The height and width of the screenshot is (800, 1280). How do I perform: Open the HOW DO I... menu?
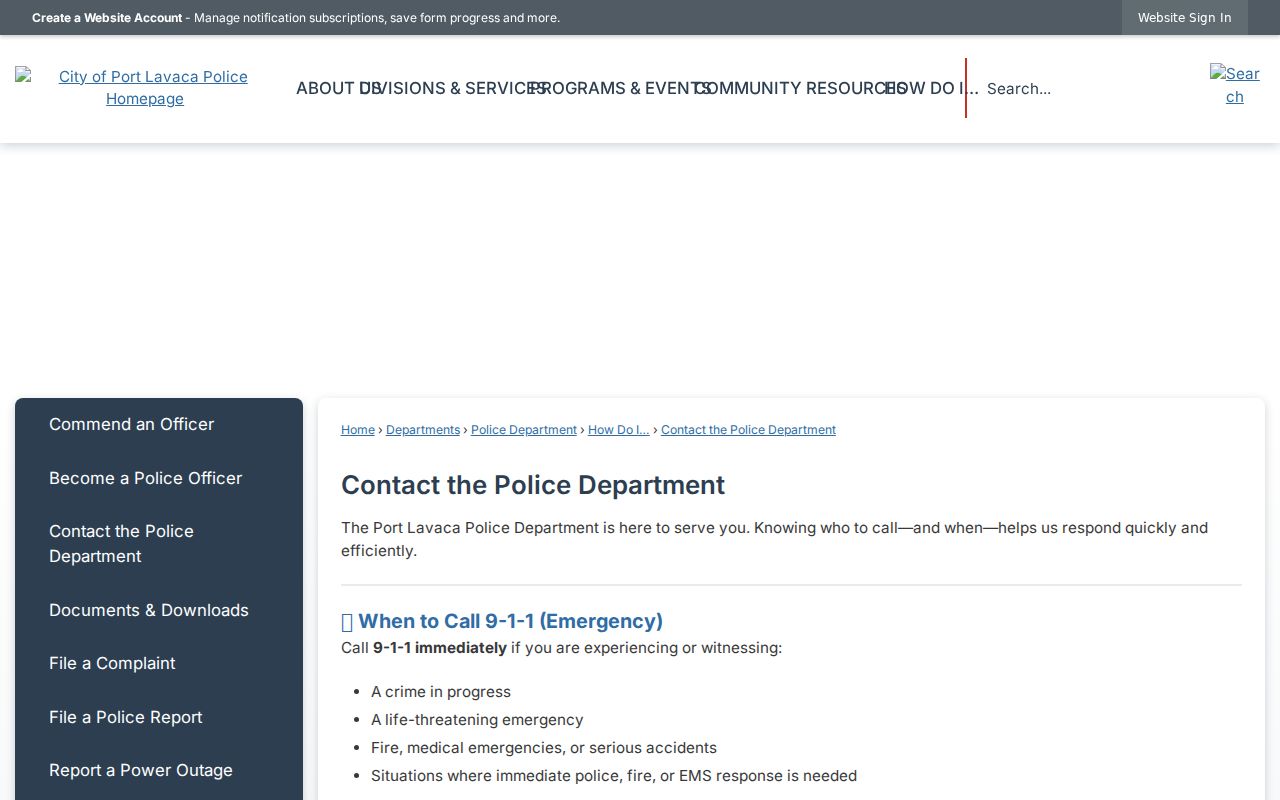(x=932, y=88)
